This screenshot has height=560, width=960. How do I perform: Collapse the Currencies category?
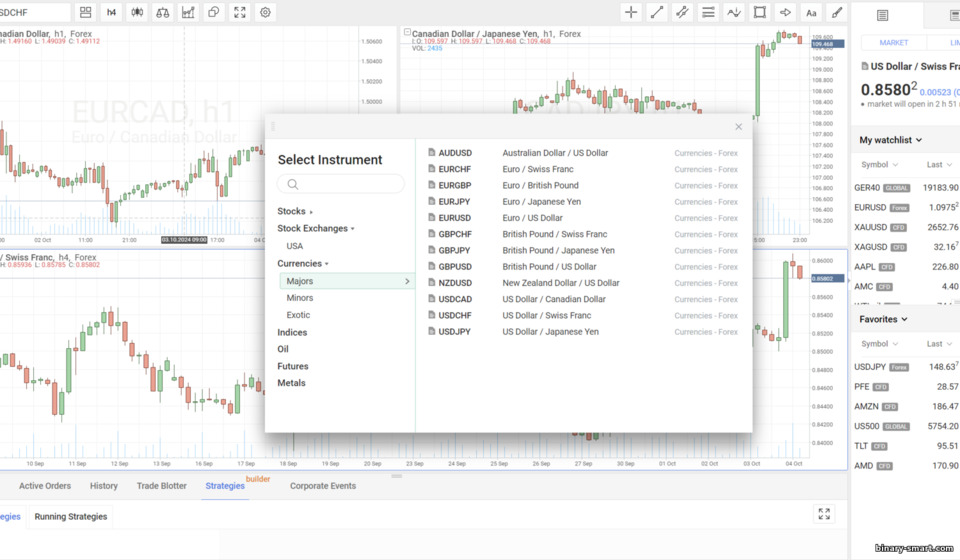pos(302,263)
